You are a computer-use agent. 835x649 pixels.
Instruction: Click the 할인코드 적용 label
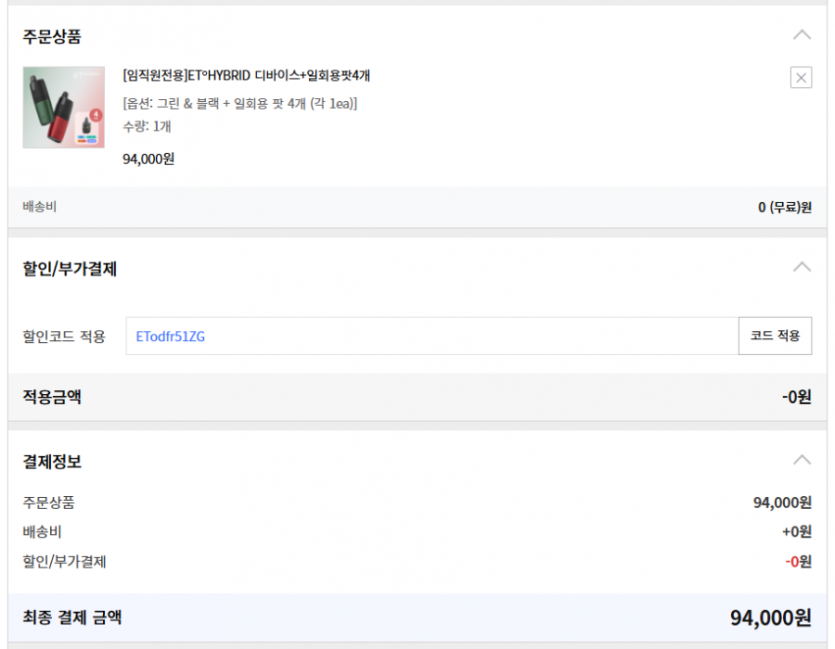click(64, 336)
